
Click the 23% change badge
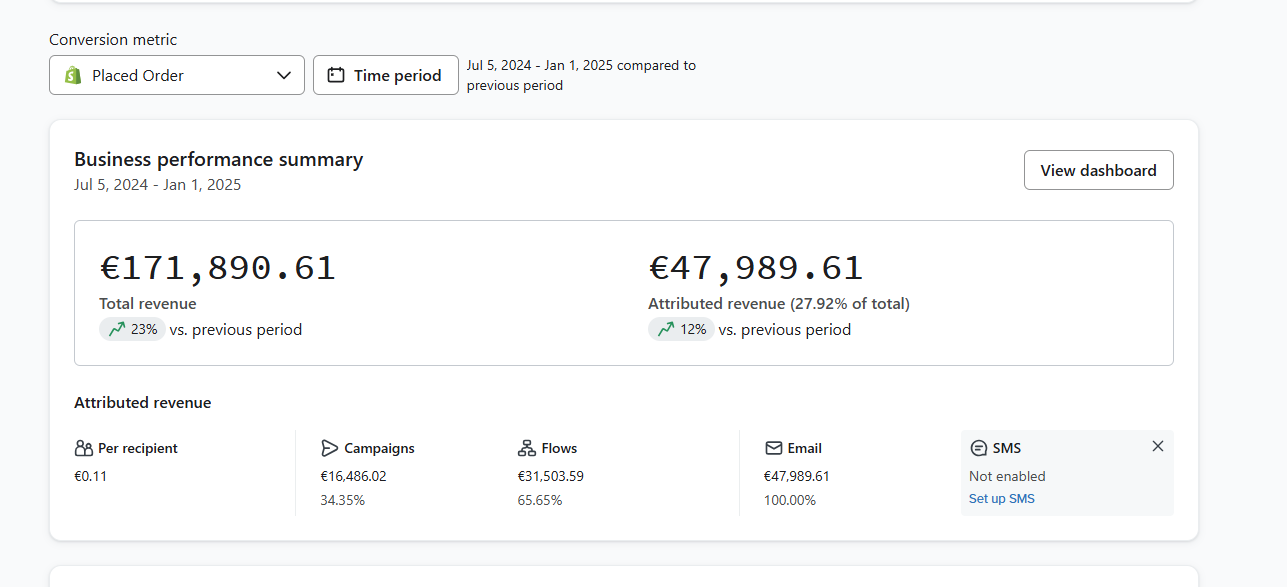tap(132, 329)
